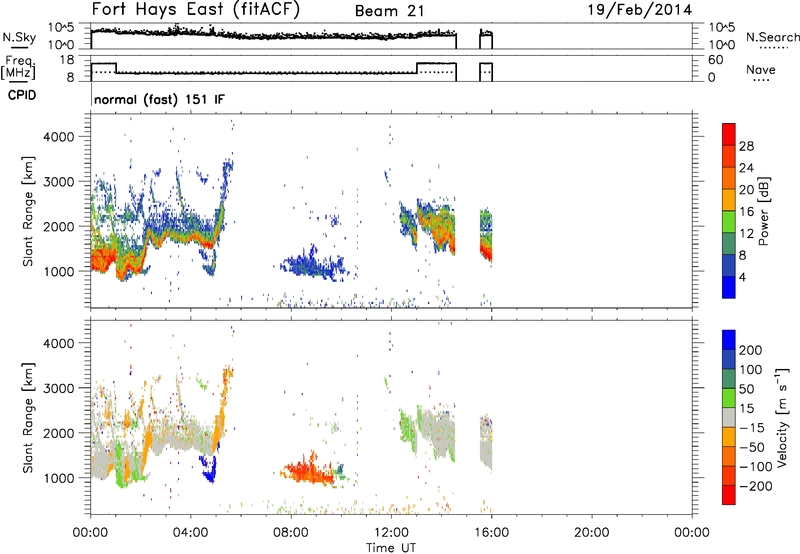Click the 'Fort Hays East (fitACF)' title
The width and height of the screenshot is (800, 554).
coord(196,9)
